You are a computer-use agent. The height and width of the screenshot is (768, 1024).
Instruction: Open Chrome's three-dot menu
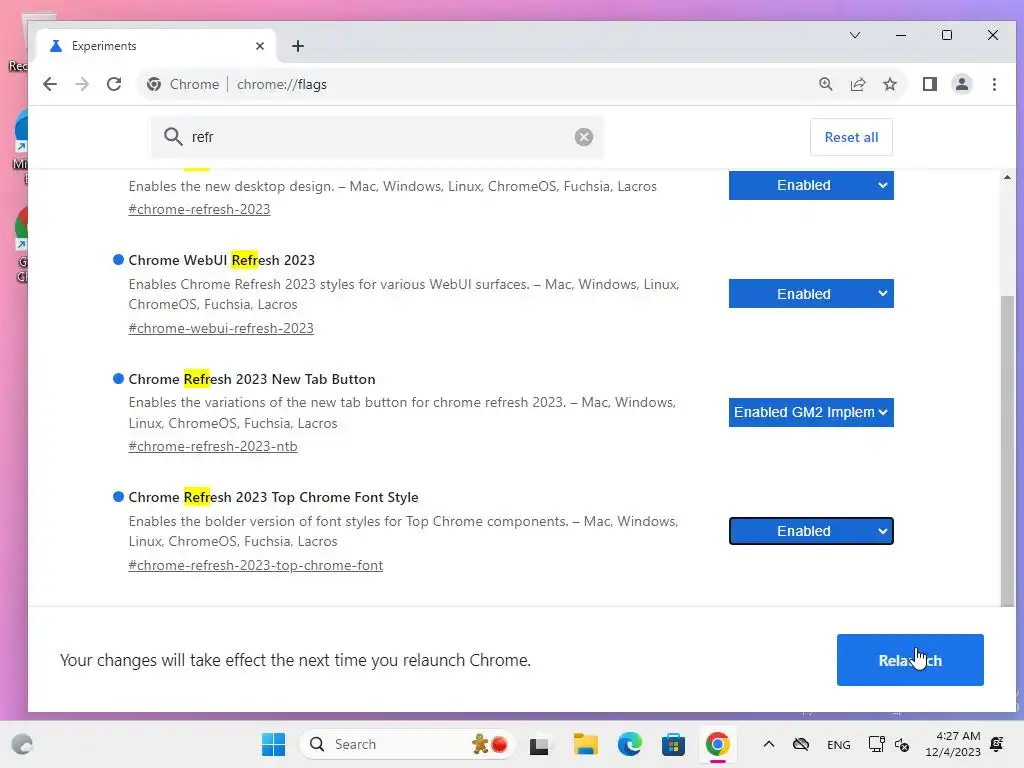coord(994,84)
